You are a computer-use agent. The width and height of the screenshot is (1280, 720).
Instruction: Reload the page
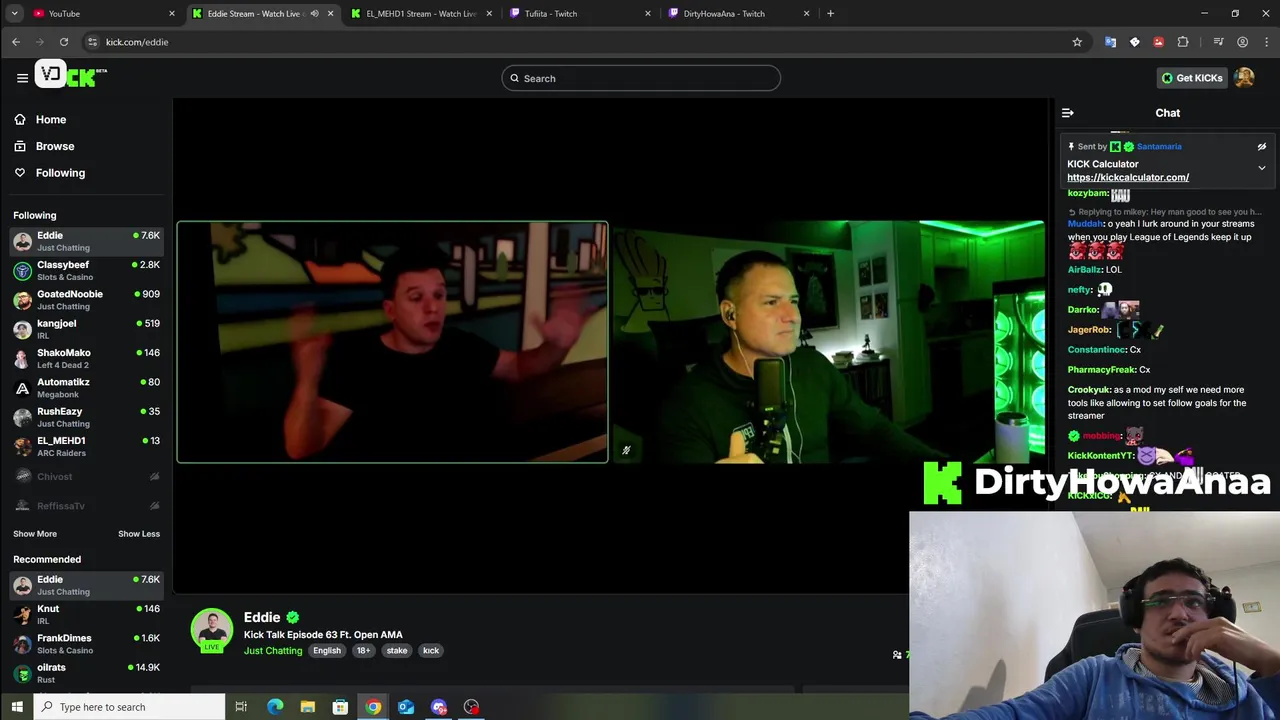pos(64,42)
